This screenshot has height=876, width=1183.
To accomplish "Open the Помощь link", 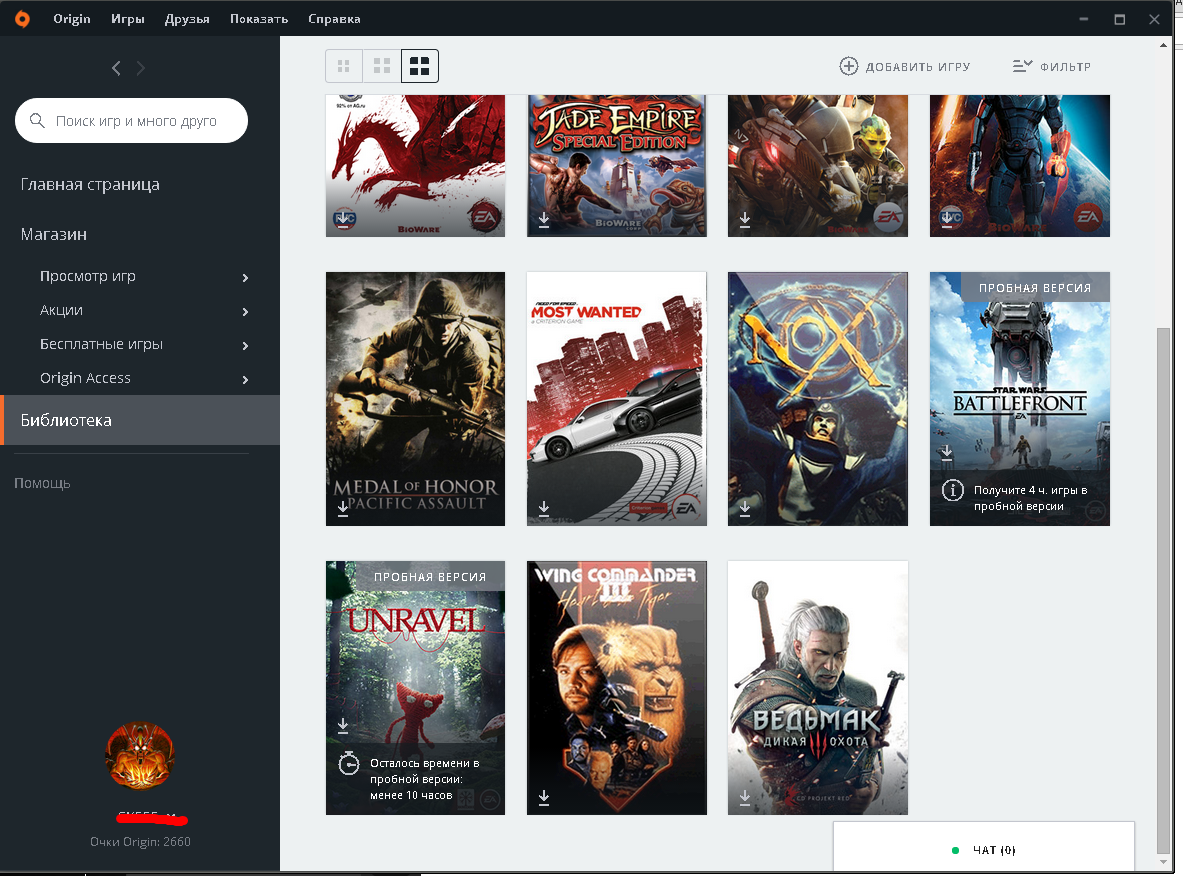I will coord(42,483).
